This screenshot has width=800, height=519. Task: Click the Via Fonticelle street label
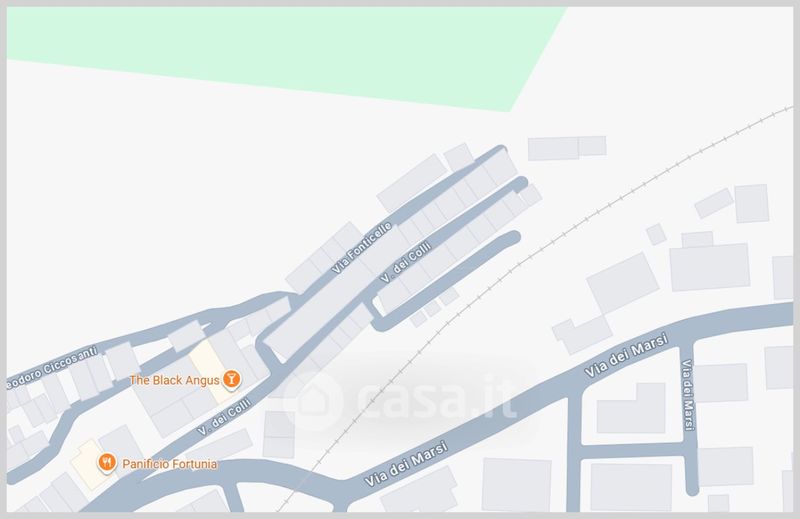coord(362,248)
